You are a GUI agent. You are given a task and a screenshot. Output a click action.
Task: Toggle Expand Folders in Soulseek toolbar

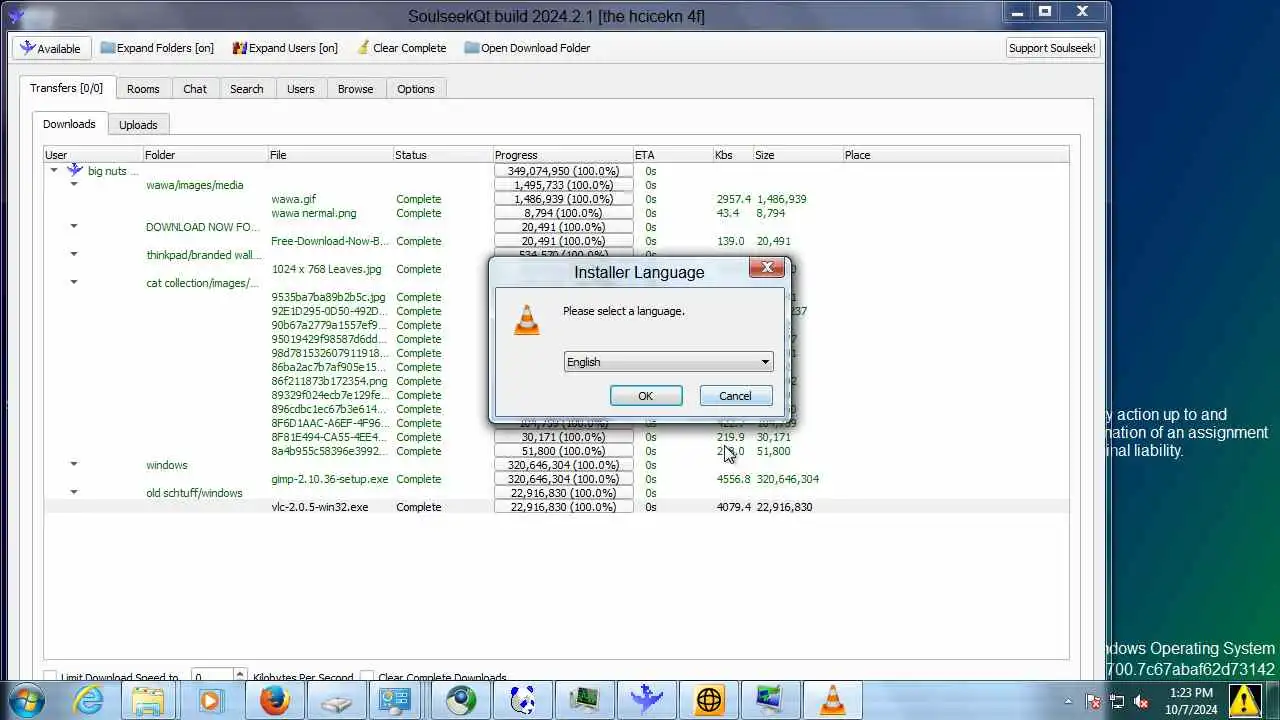click(x=157, y=48)
